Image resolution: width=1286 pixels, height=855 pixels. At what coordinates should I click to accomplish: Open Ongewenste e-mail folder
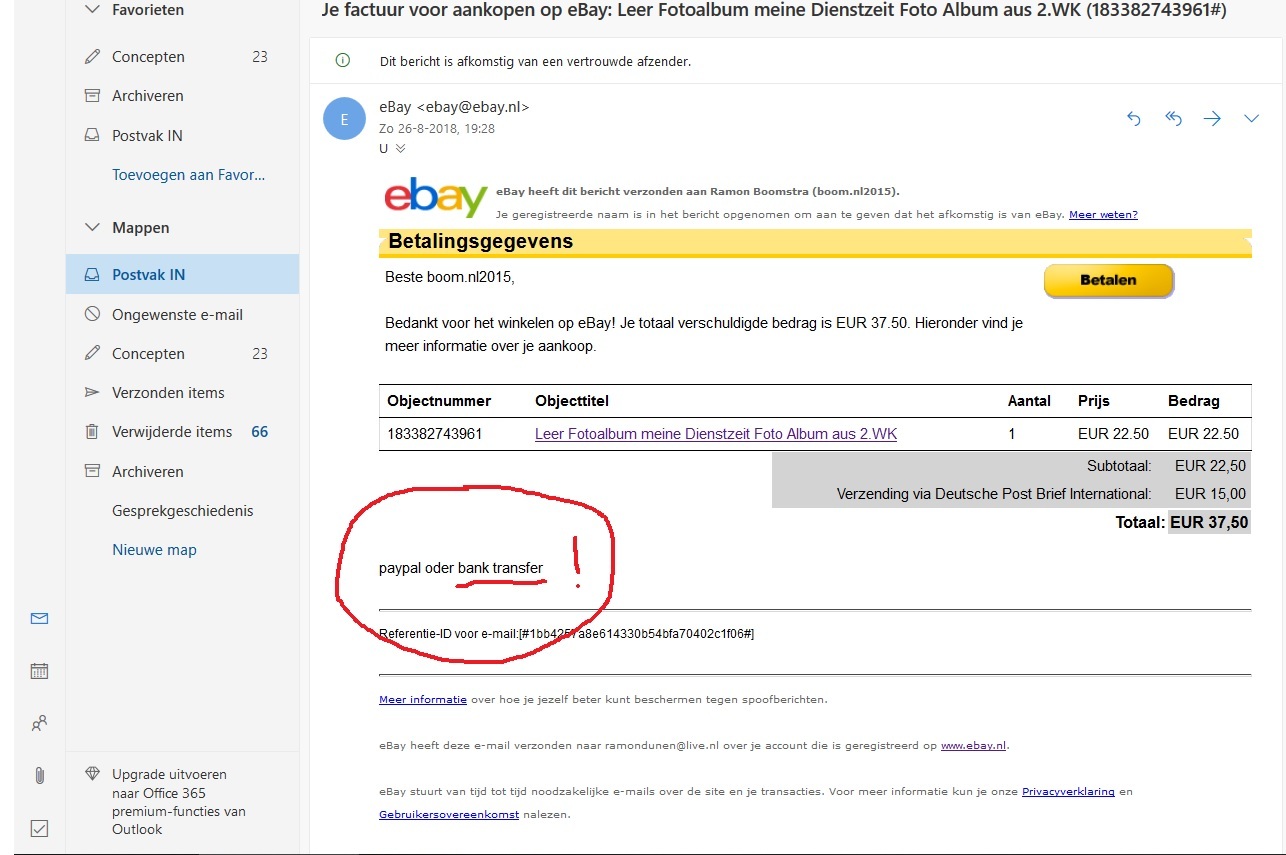tap(177, 314)
